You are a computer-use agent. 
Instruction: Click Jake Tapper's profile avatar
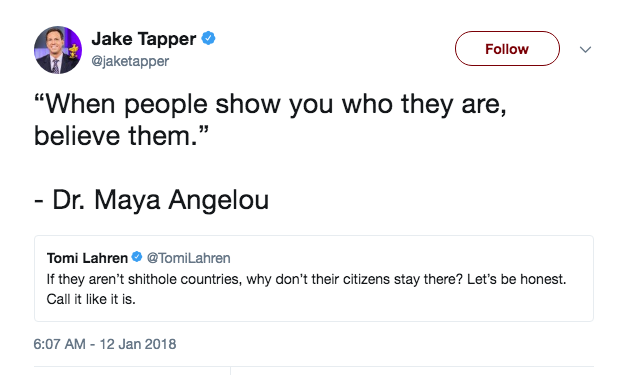[x=58, y=50]
